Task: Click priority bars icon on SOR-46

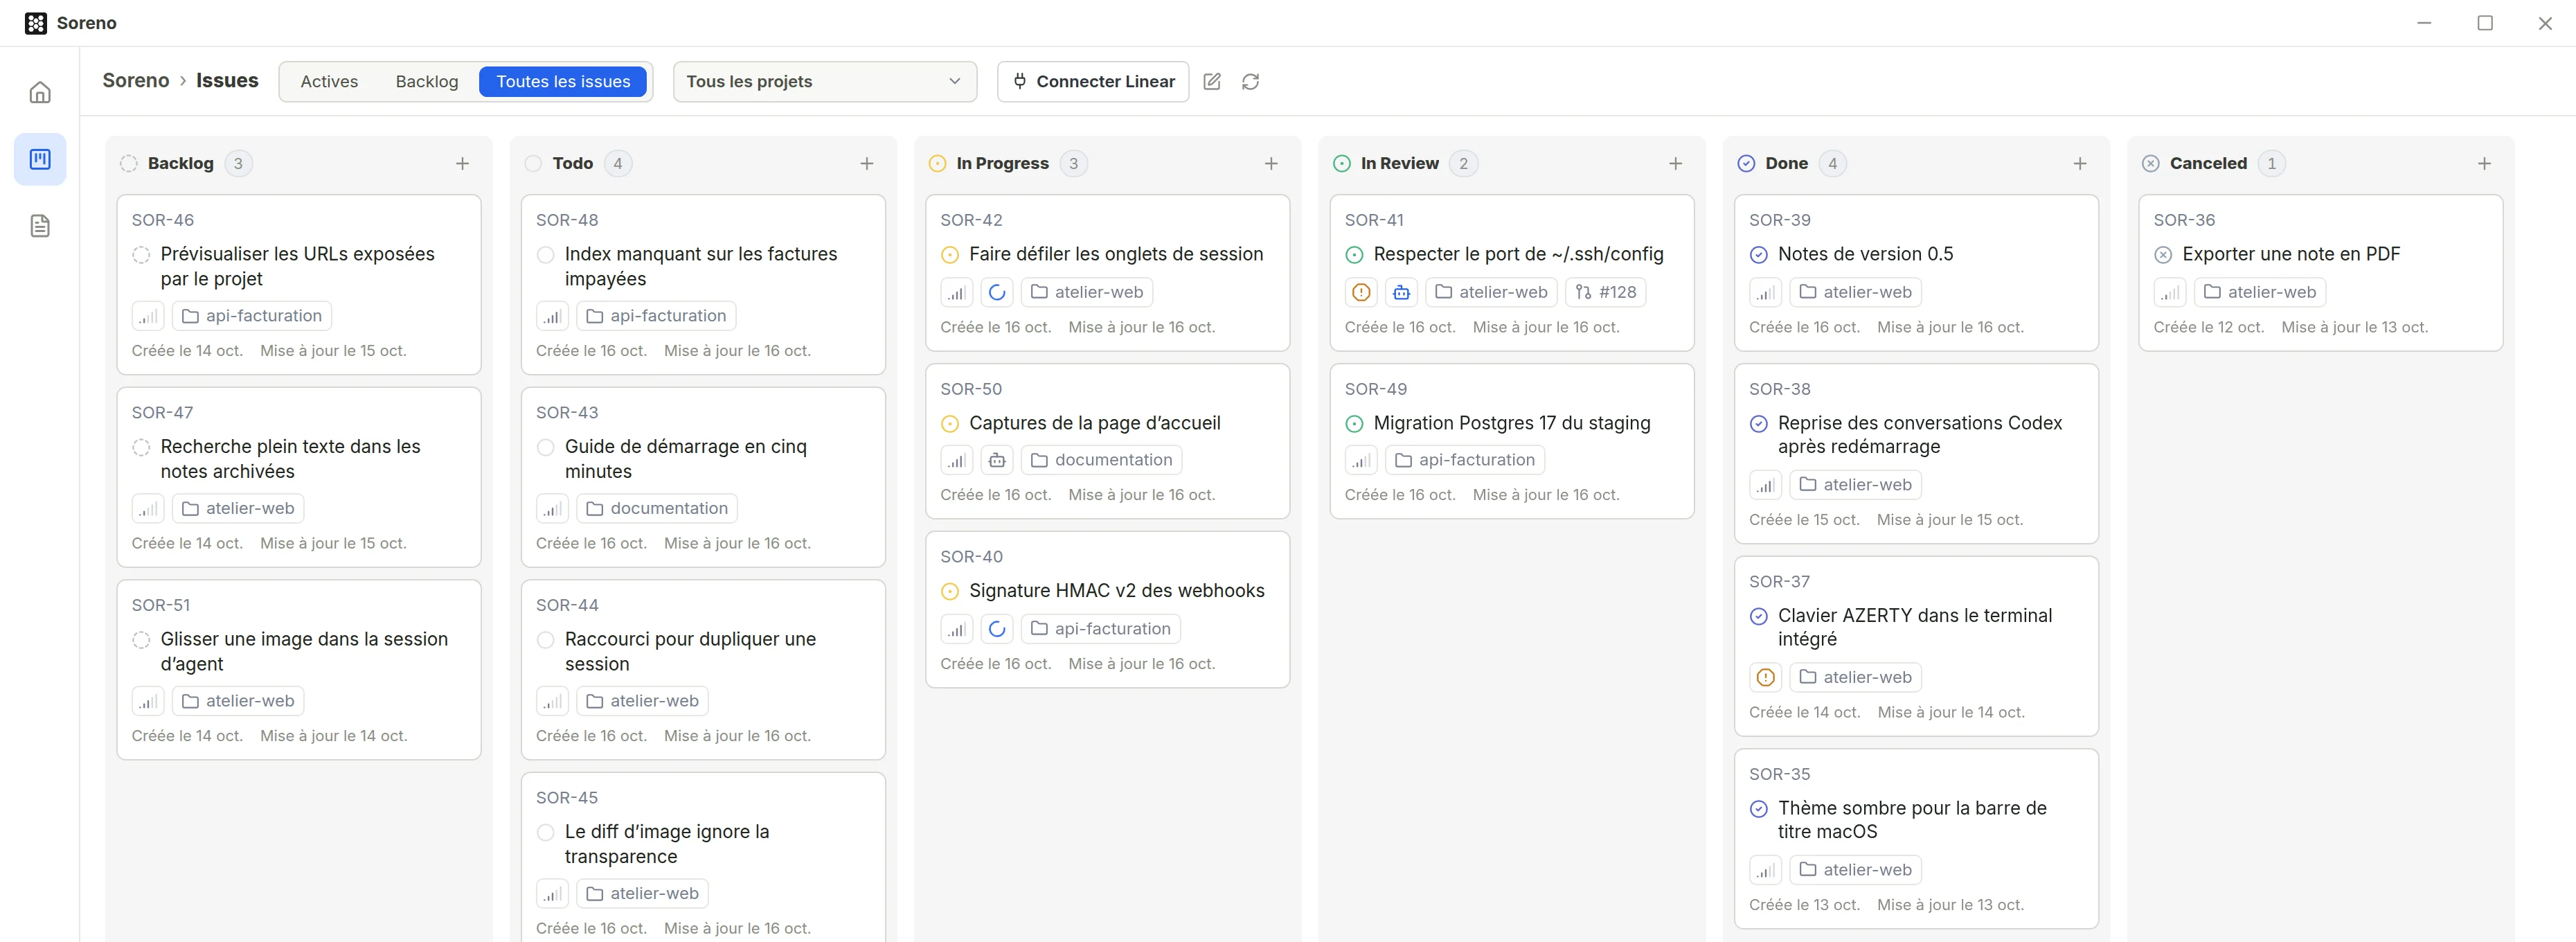Action: [x=148, y=316]
